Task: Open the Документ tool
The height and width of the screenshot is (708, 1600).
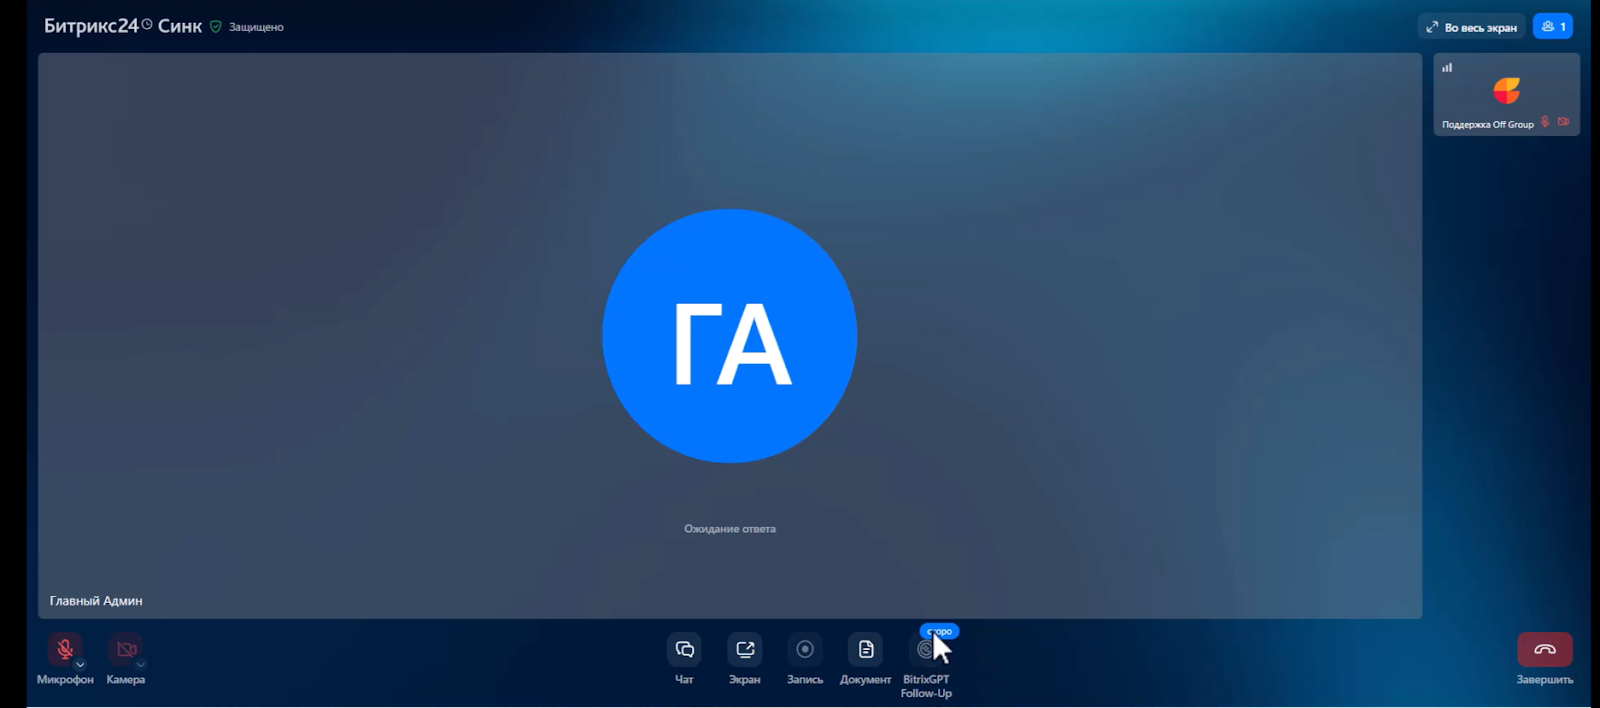Action: 866,650
